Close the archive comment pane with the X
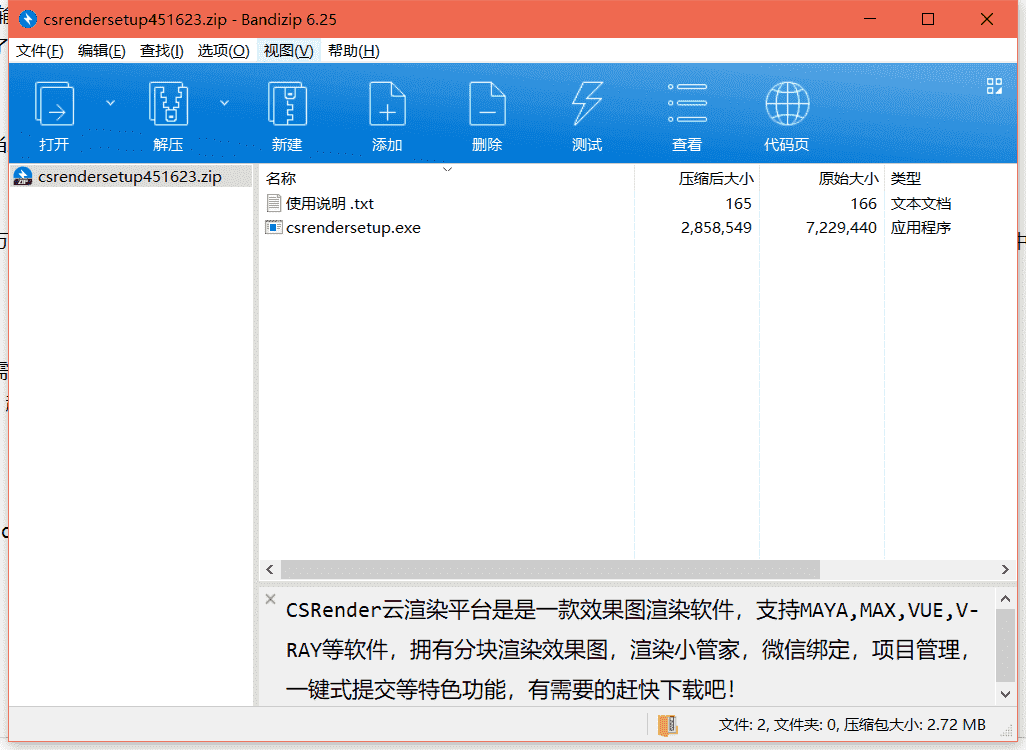This screenshot has height=750, width=1026. coord(270,599)
